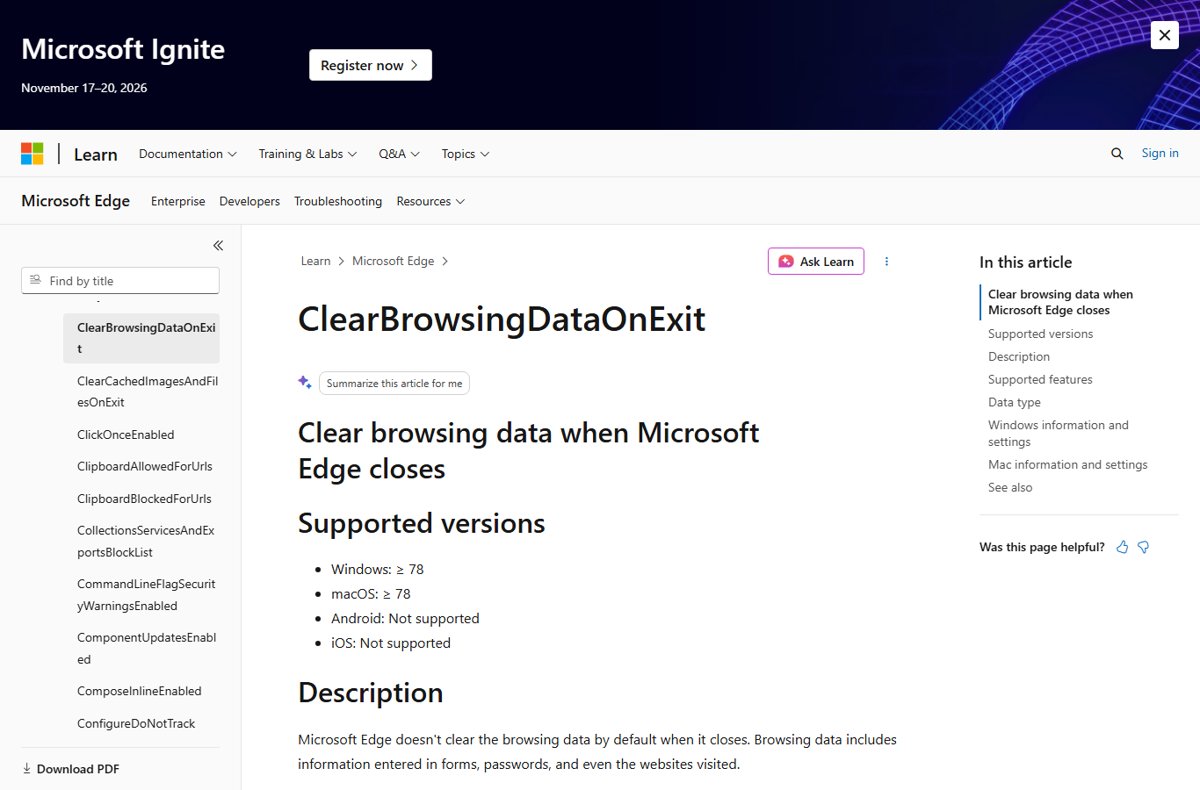The image size is (1200, 790).
Task: Open CommandLineFlagSecurityWarningsEnabled in the sidebar
Action: (x=146, y=595)
